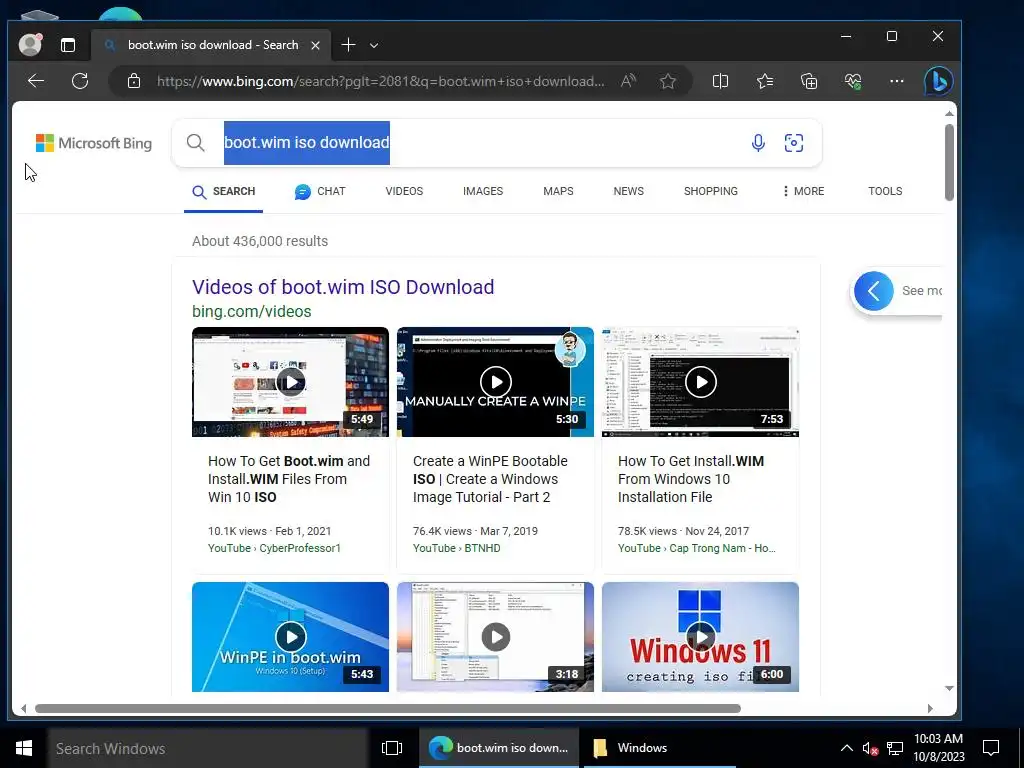Image resolution: width=1024 pixels, height=768 pixels.
Task: Open the bing.com/videos link
Action: tap(251, 312)
